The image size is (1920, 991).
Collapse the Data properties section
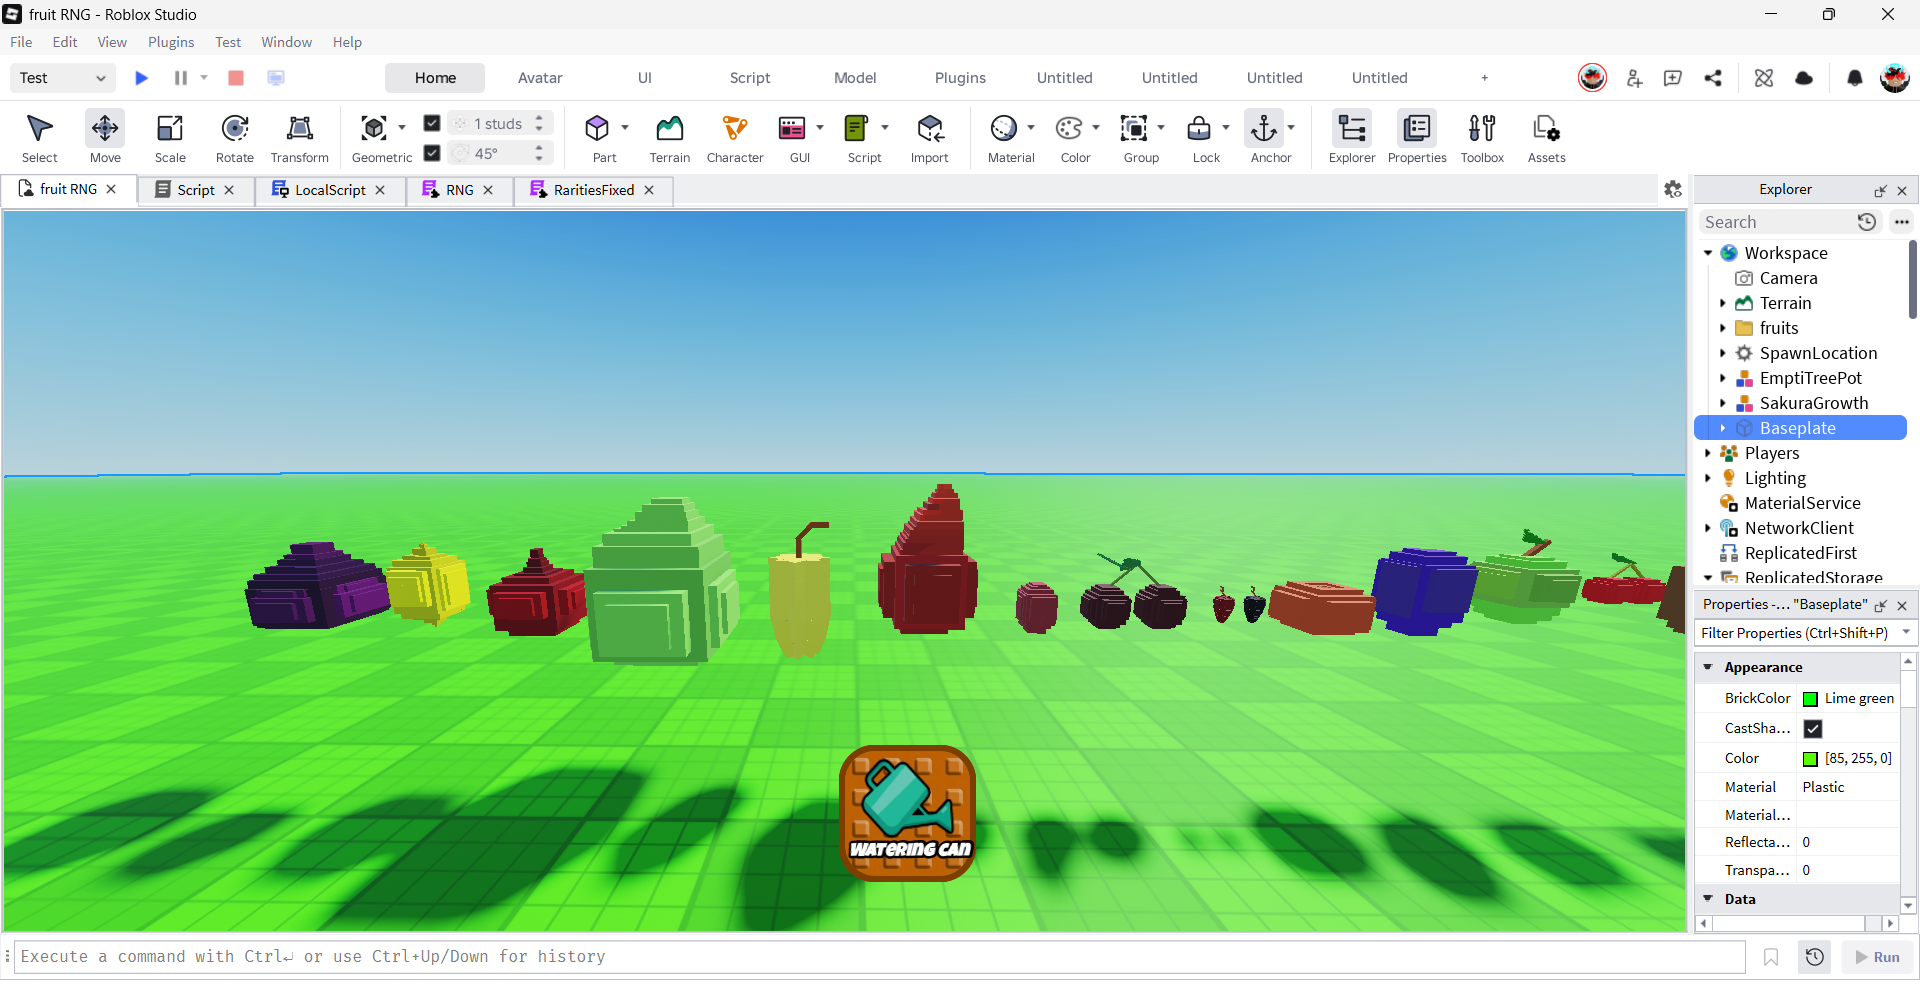1708,899
